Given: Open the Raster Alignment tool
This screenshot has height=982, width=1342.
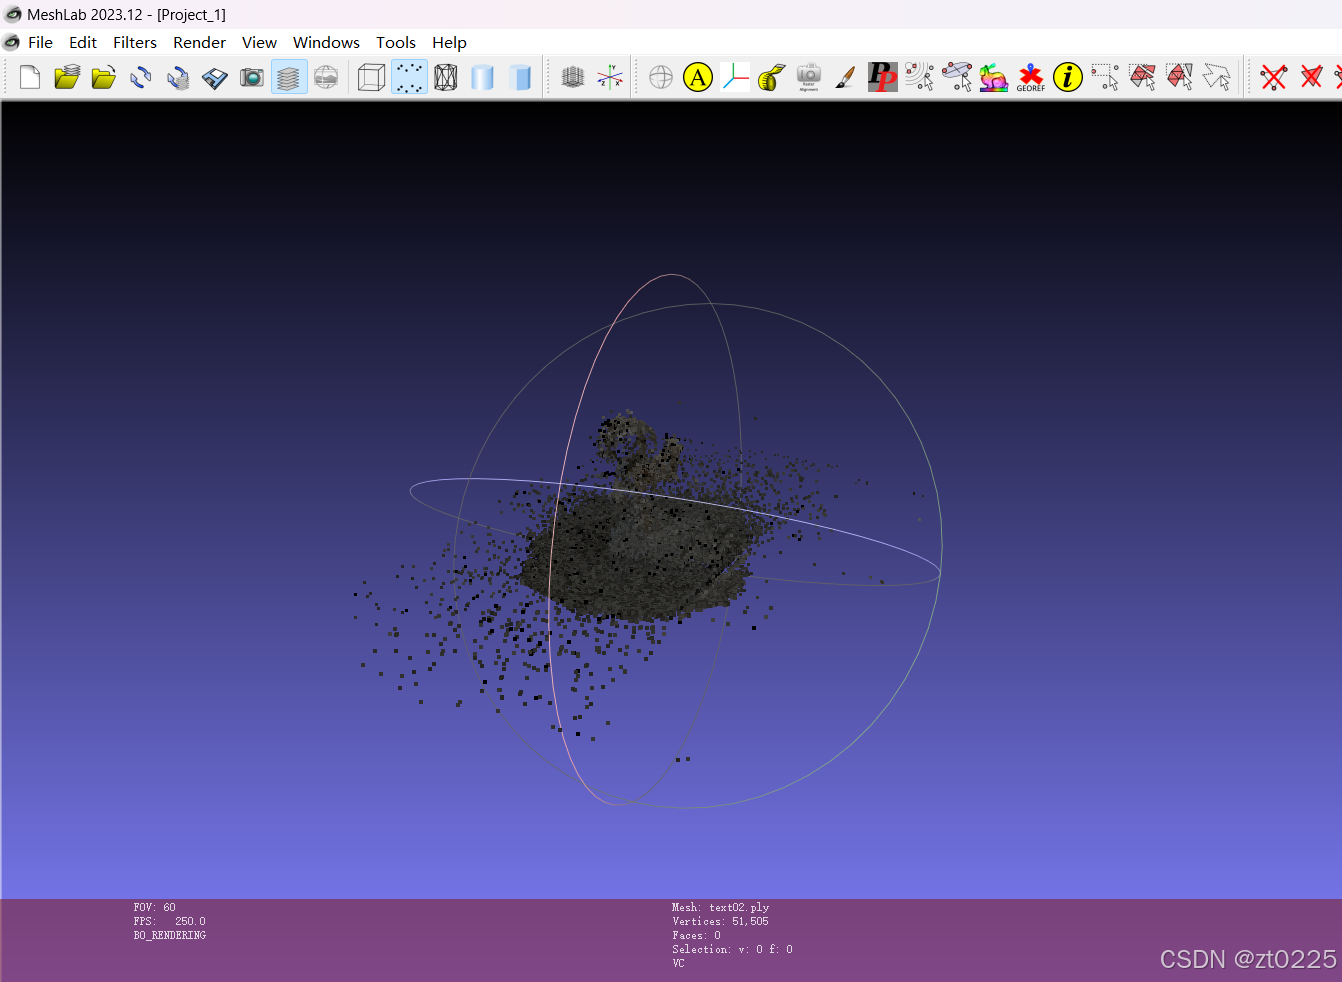Looking at the screenshot, I should 808,77.
